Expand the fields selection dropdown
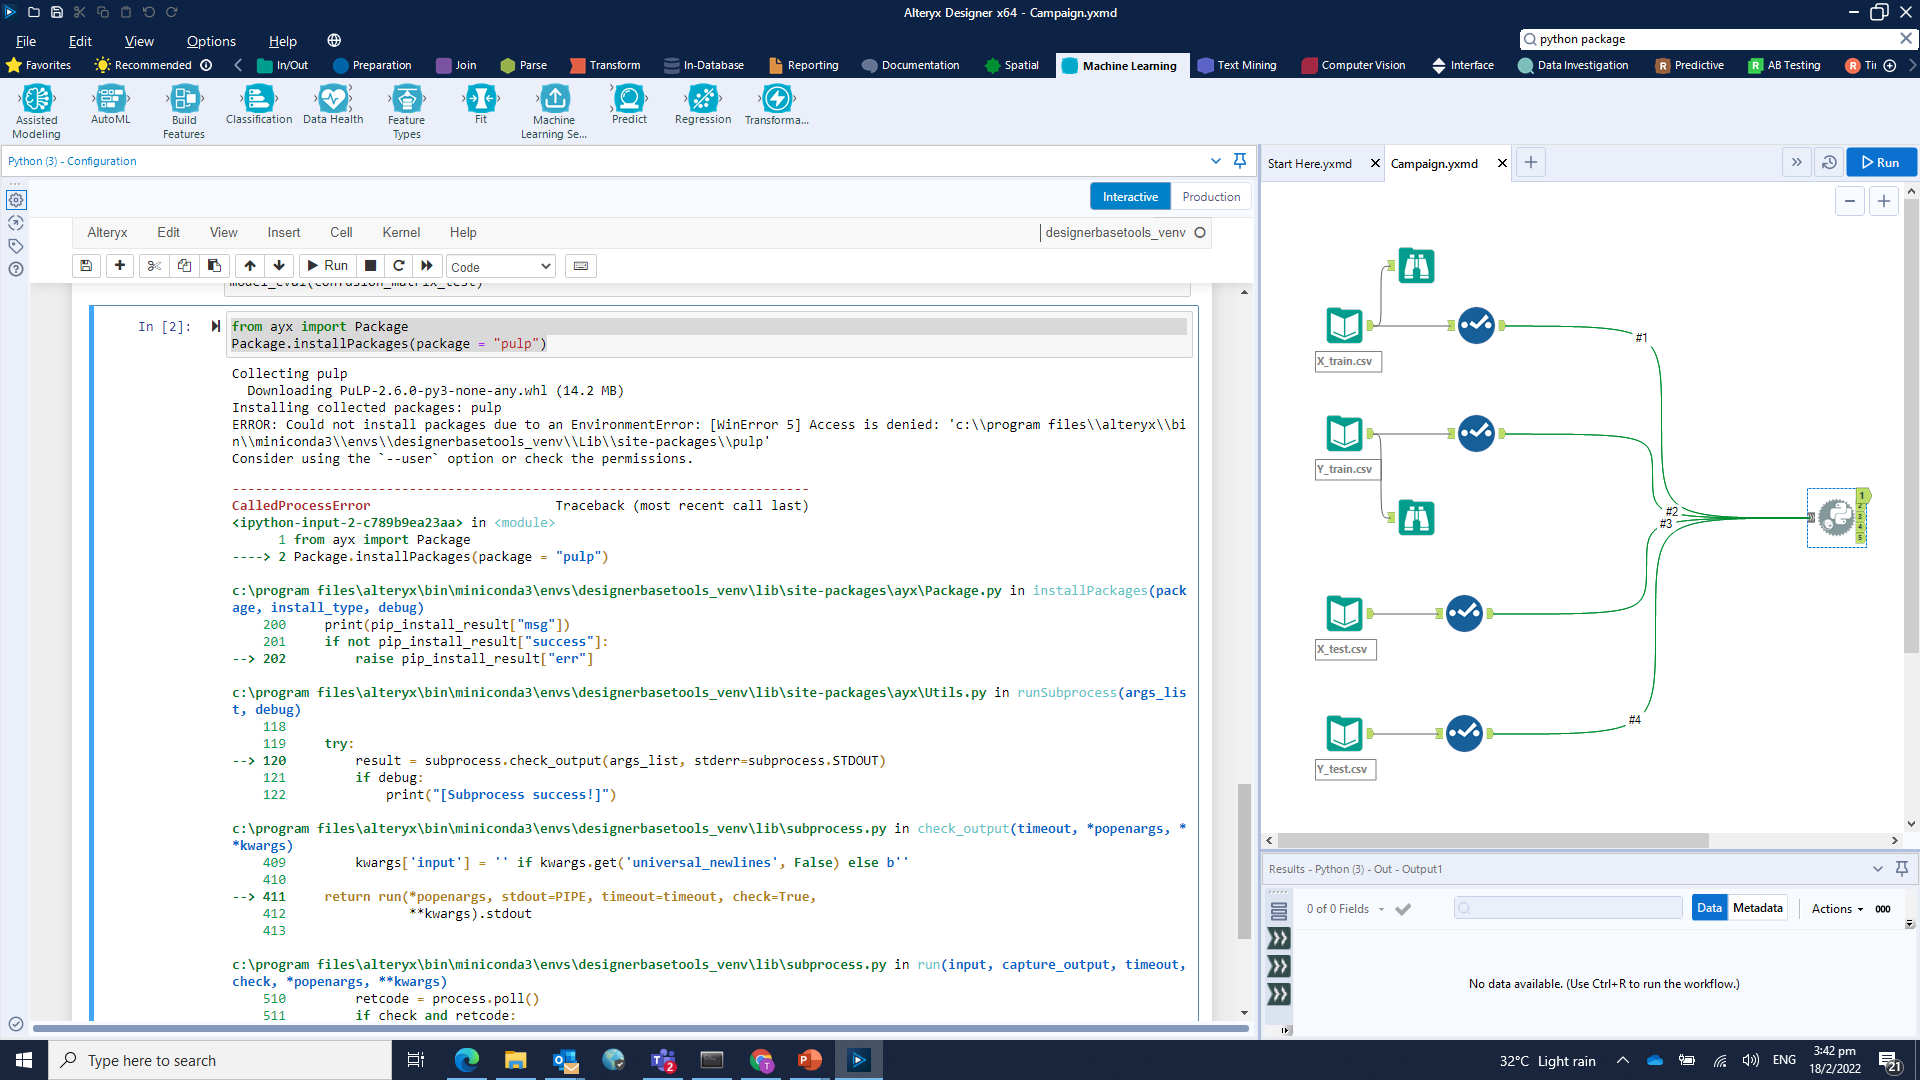 (1381, 909)
